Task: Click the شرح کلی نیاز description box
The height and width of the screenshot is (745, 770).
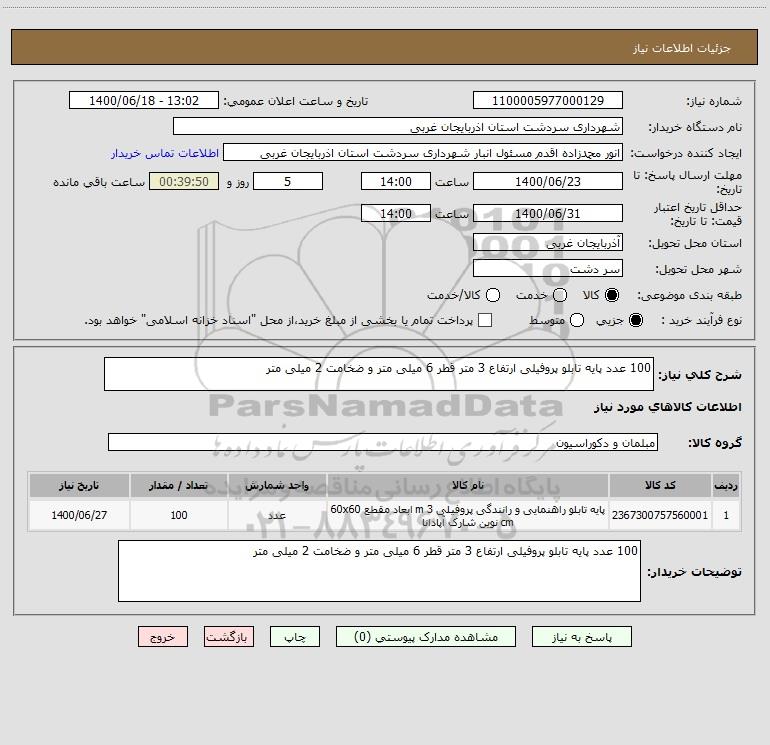Action: (x=379, y=374)
